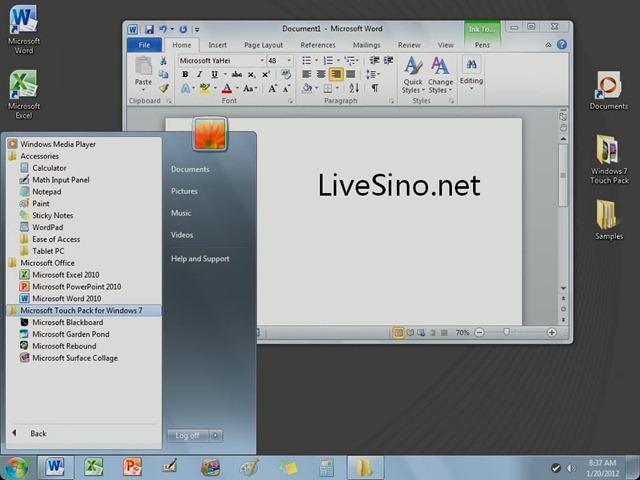Click the zoom slider handle
Viewport: 640px width, 480px height.
click(507, 332)
